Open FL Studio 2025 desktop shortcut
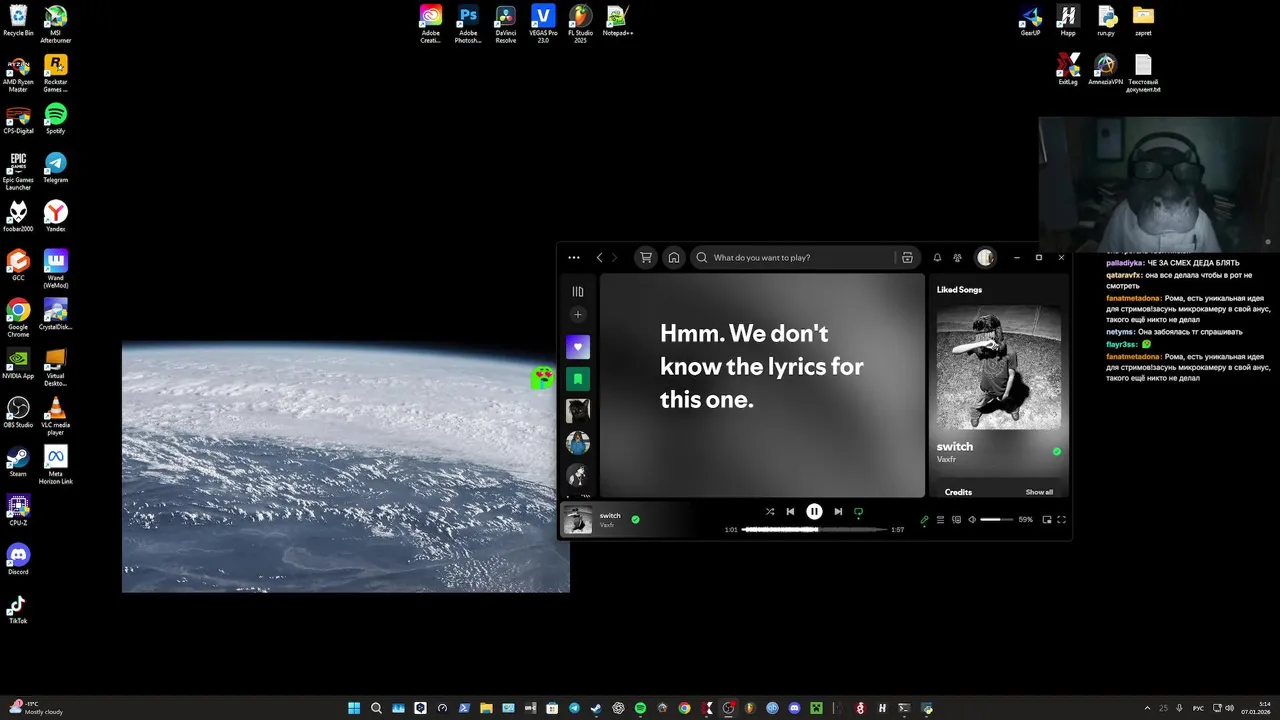1280x720 pixels. click(580, 24)
